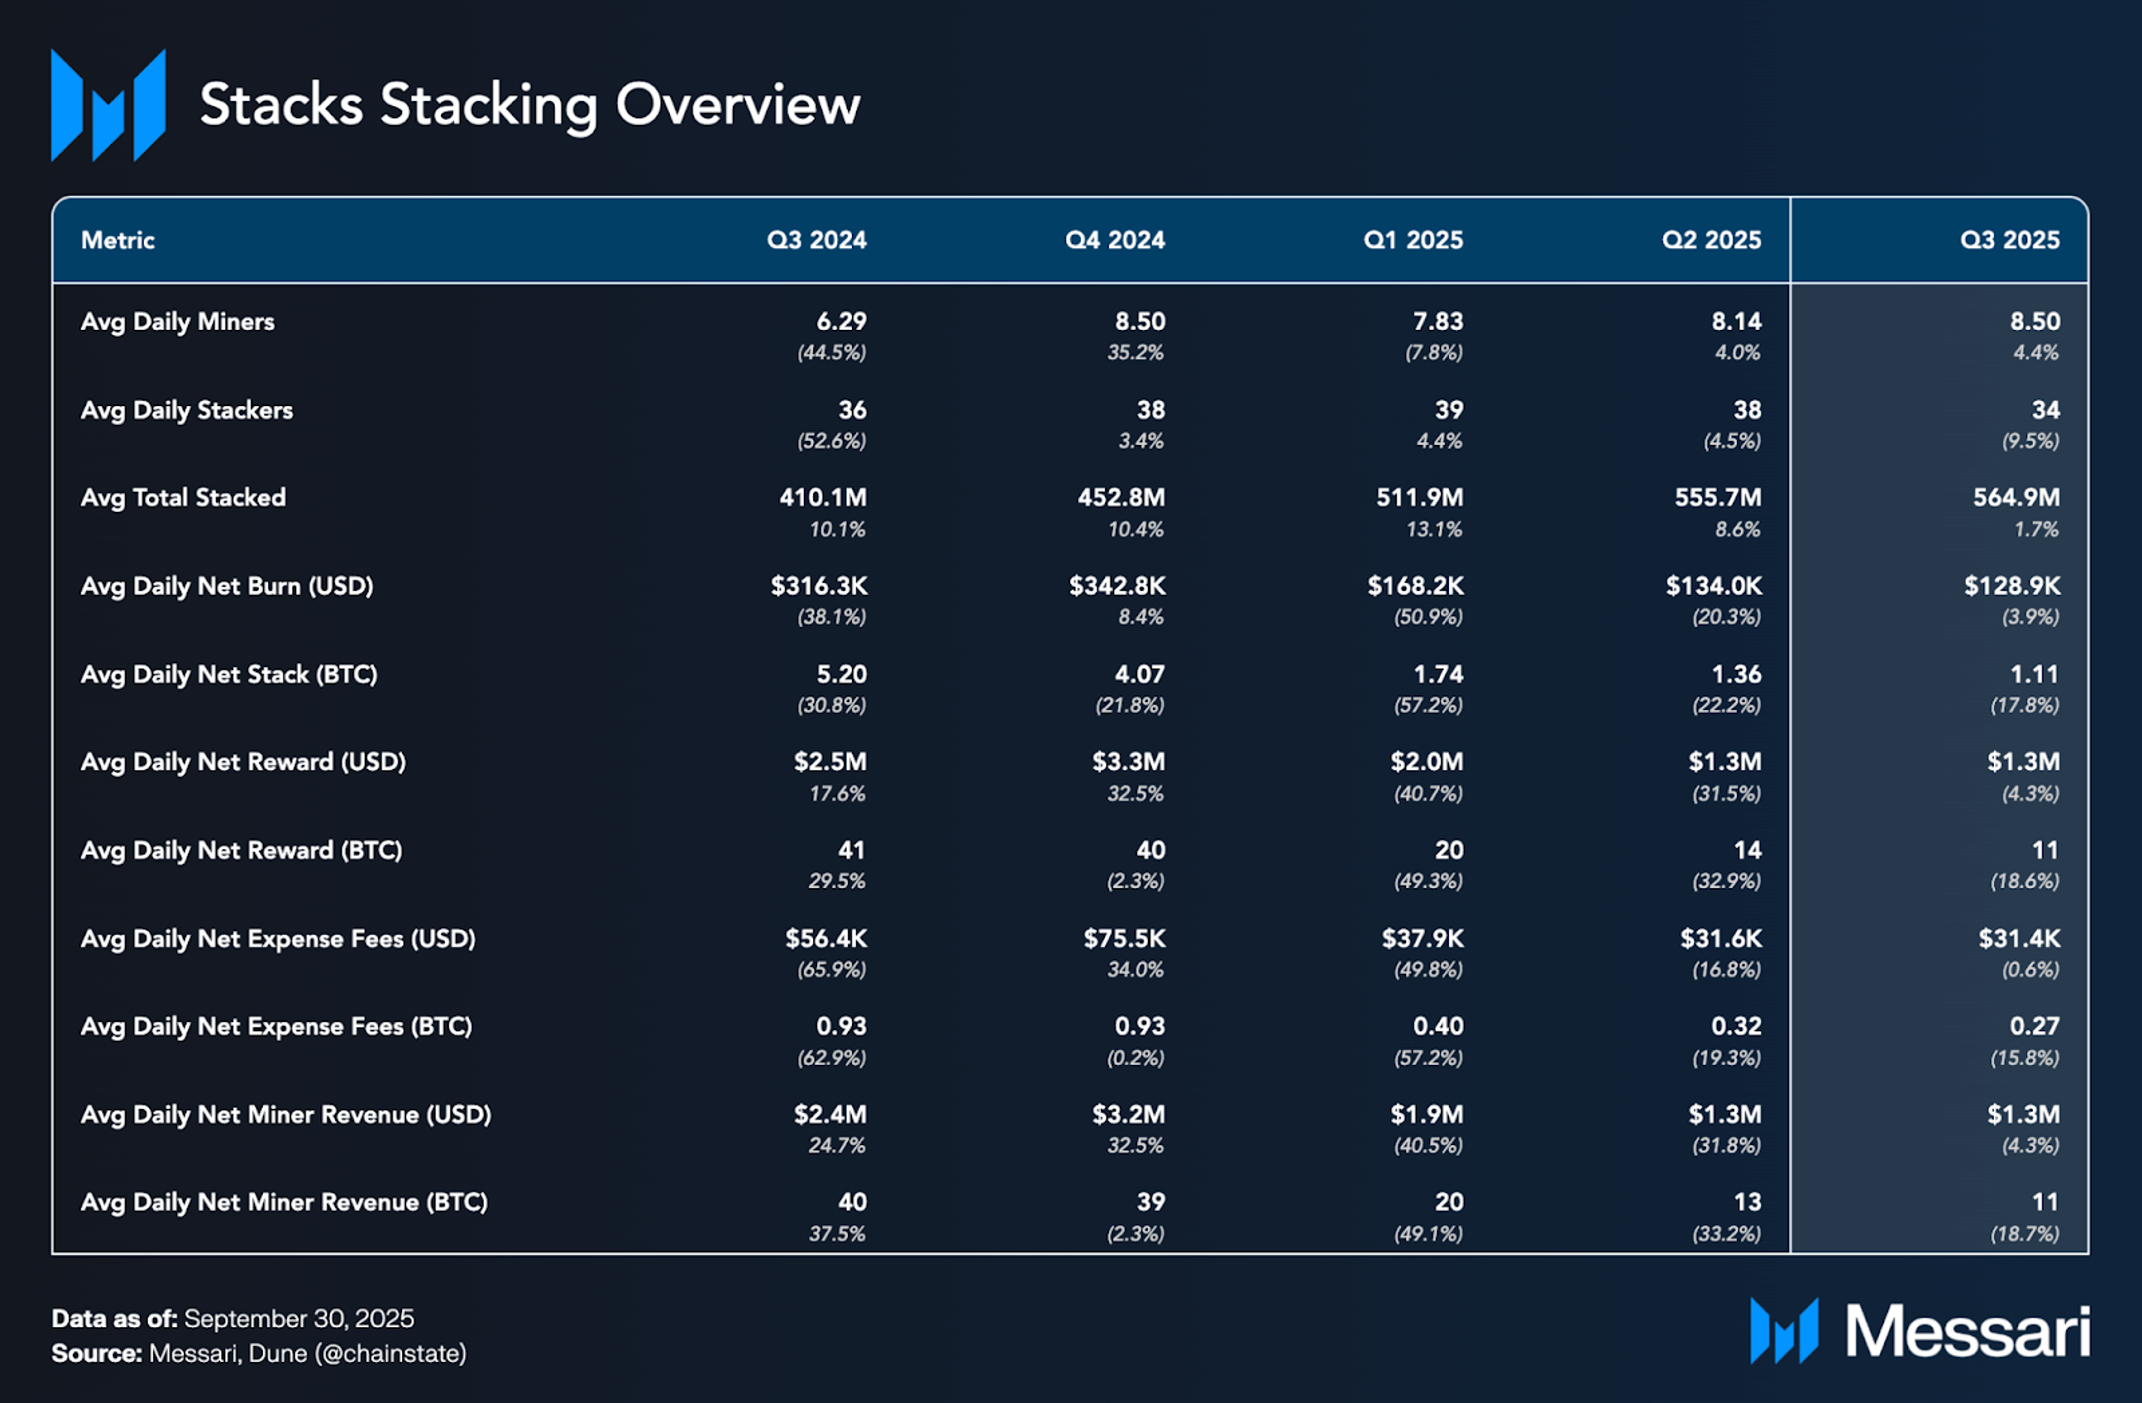
Task: Click the Metric column header
Action: pyautogui.click(x=118, y=240)
